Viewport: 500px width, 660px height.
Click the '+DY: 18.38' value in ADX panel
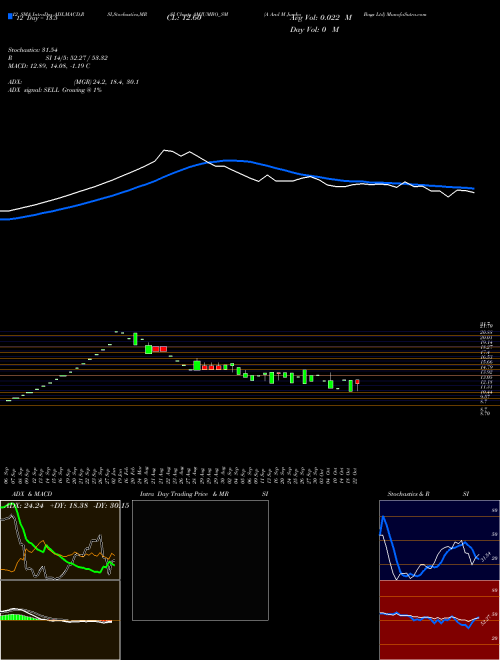69,506
